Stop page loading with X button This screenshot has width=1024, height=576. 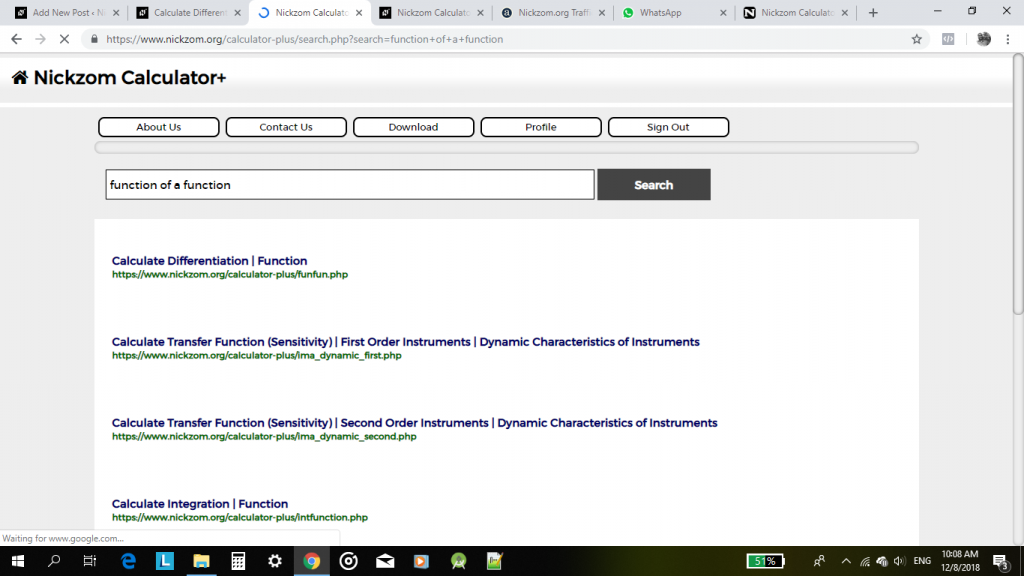click(64, 39)
